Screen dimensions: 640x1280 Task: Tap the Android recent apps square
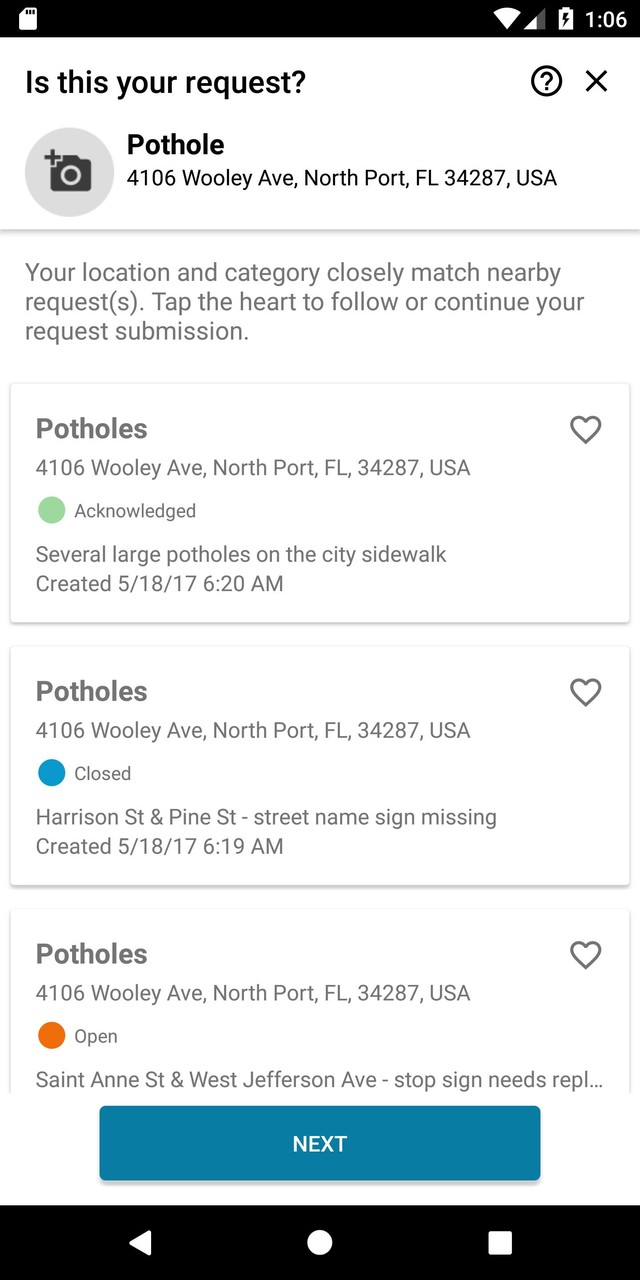500,1242
